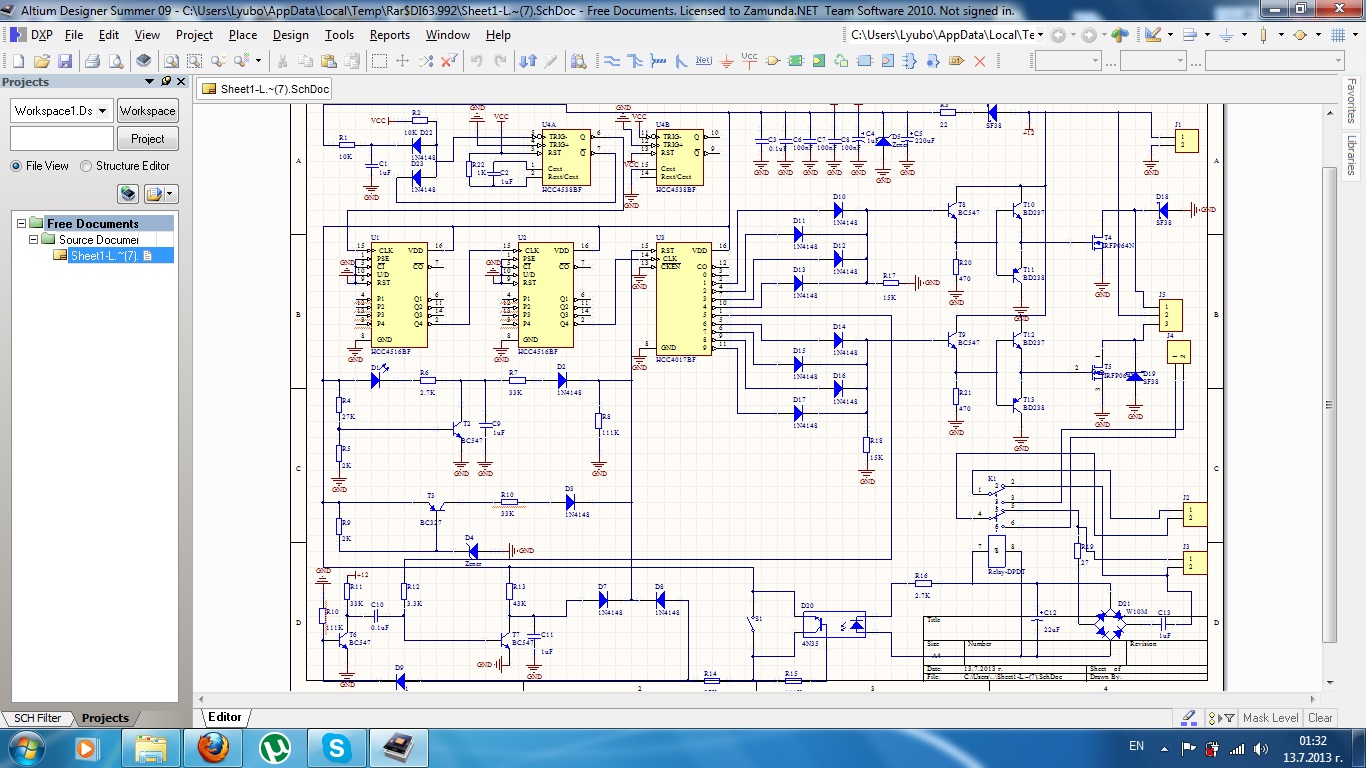
Task: Click the Project button
Action: pos(148,139)
